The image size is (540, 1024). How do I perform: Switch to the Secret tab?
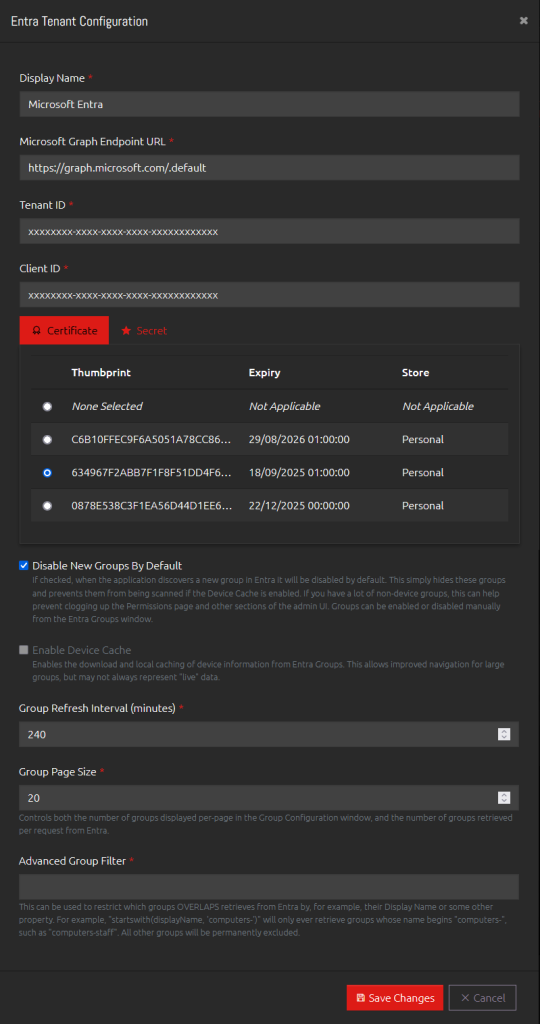coord(144,330)
